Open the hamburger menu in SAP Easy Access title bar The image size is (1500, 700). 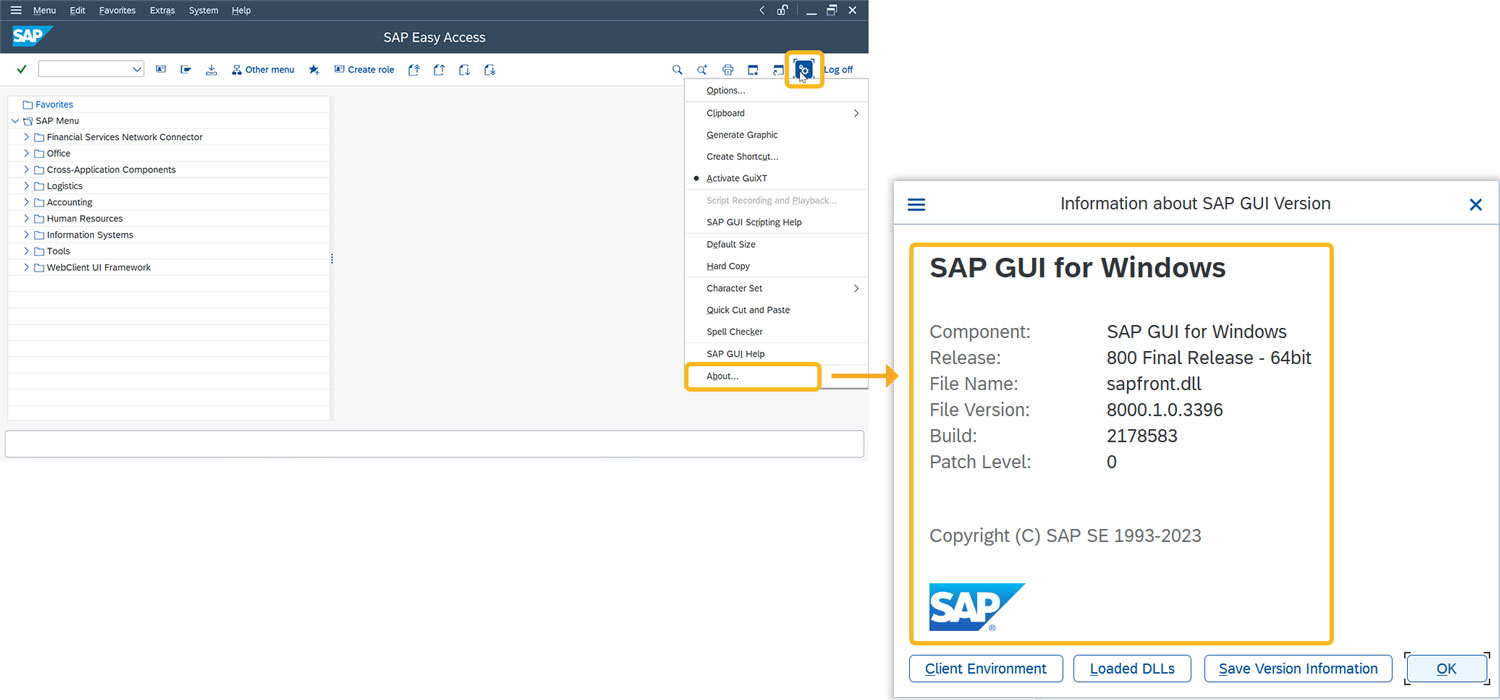(x=15, y=10)
